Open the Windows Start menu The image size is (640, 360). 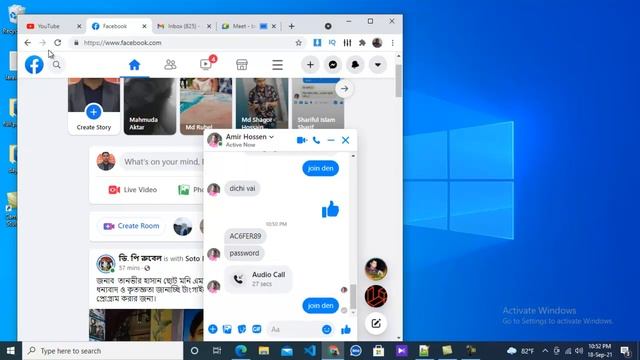point(11,351)
